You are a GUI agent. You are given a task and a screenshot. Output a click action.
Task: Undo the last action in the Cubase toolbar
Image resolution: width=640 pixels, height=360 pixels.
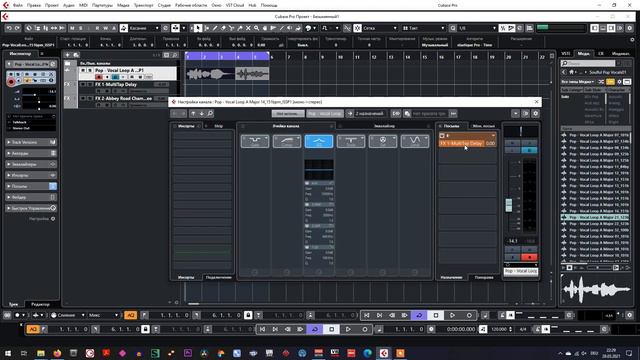(9, 28)
